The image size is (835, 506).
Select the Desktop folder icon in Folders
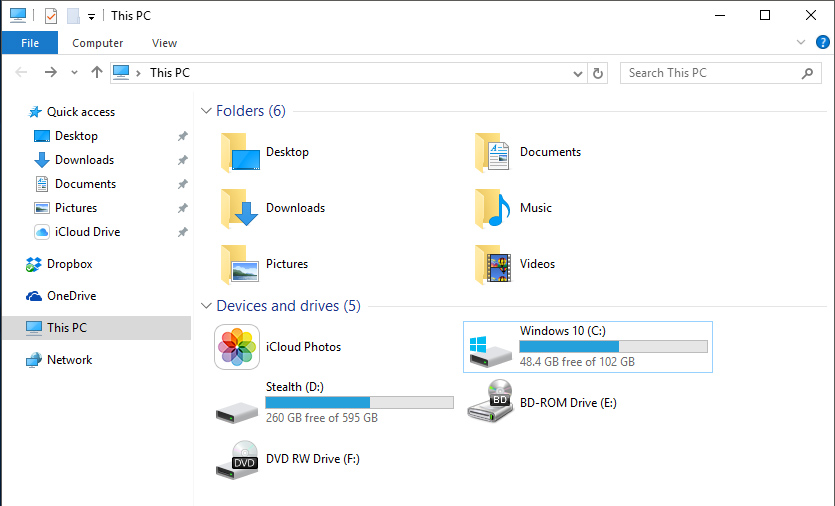point(240,152)
